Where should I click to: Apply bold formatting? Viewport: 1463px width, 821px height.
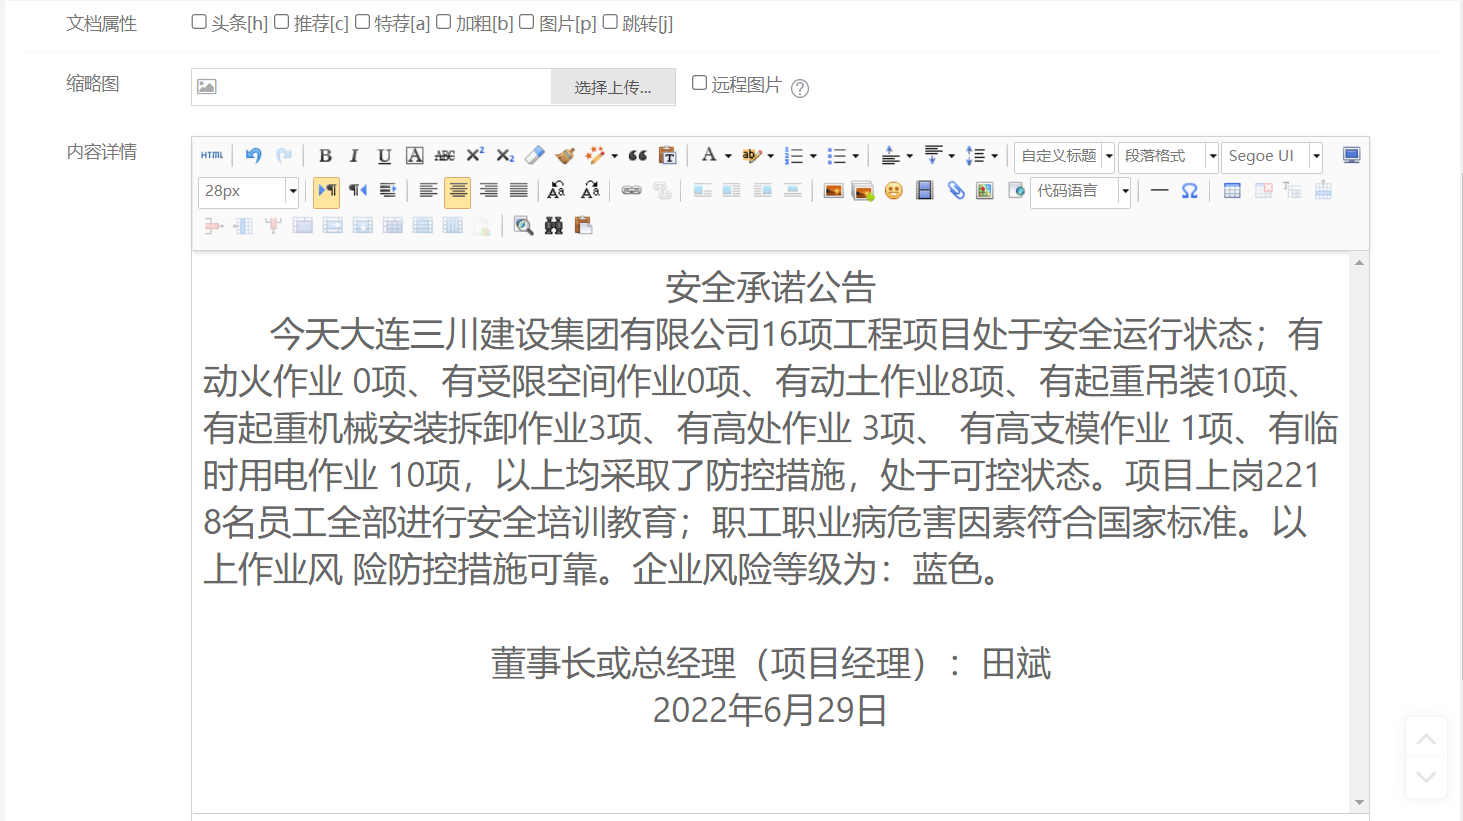point(325,156)
